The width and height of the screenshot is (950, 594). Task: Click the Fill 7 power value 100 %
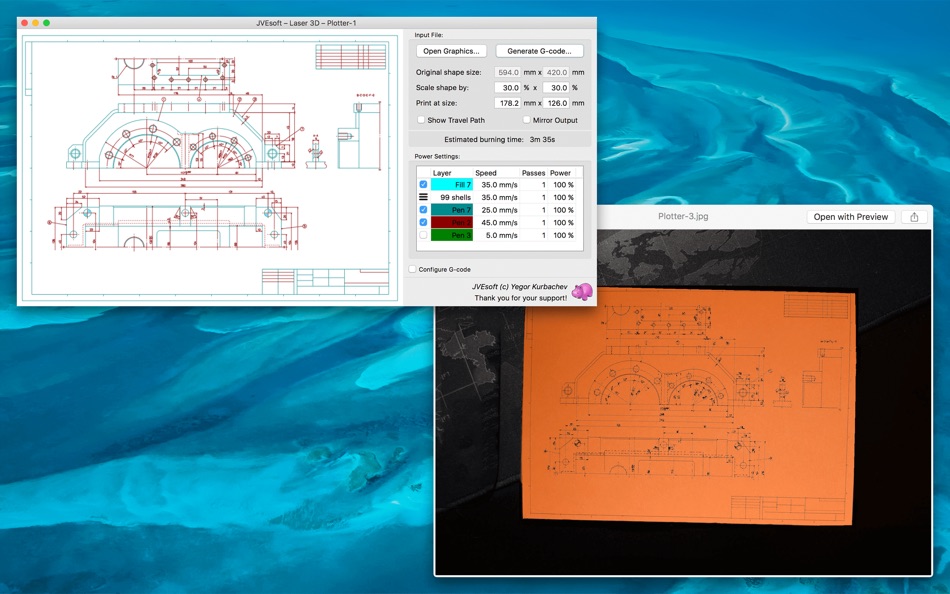click(563, 184)
